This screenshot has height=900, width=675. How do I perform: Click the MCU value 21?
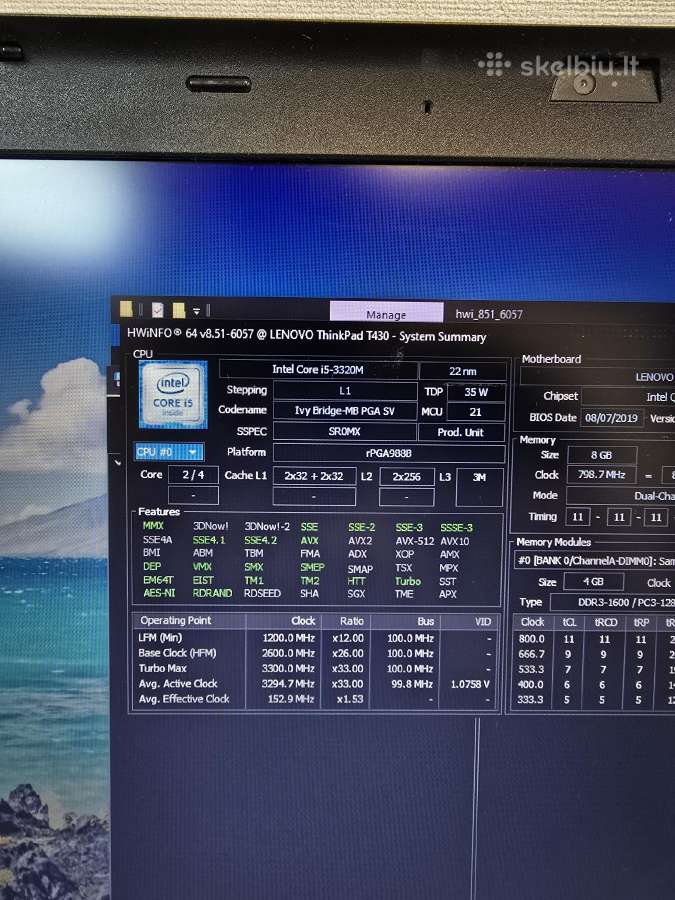pyautogui.click(x=476, y=412)
